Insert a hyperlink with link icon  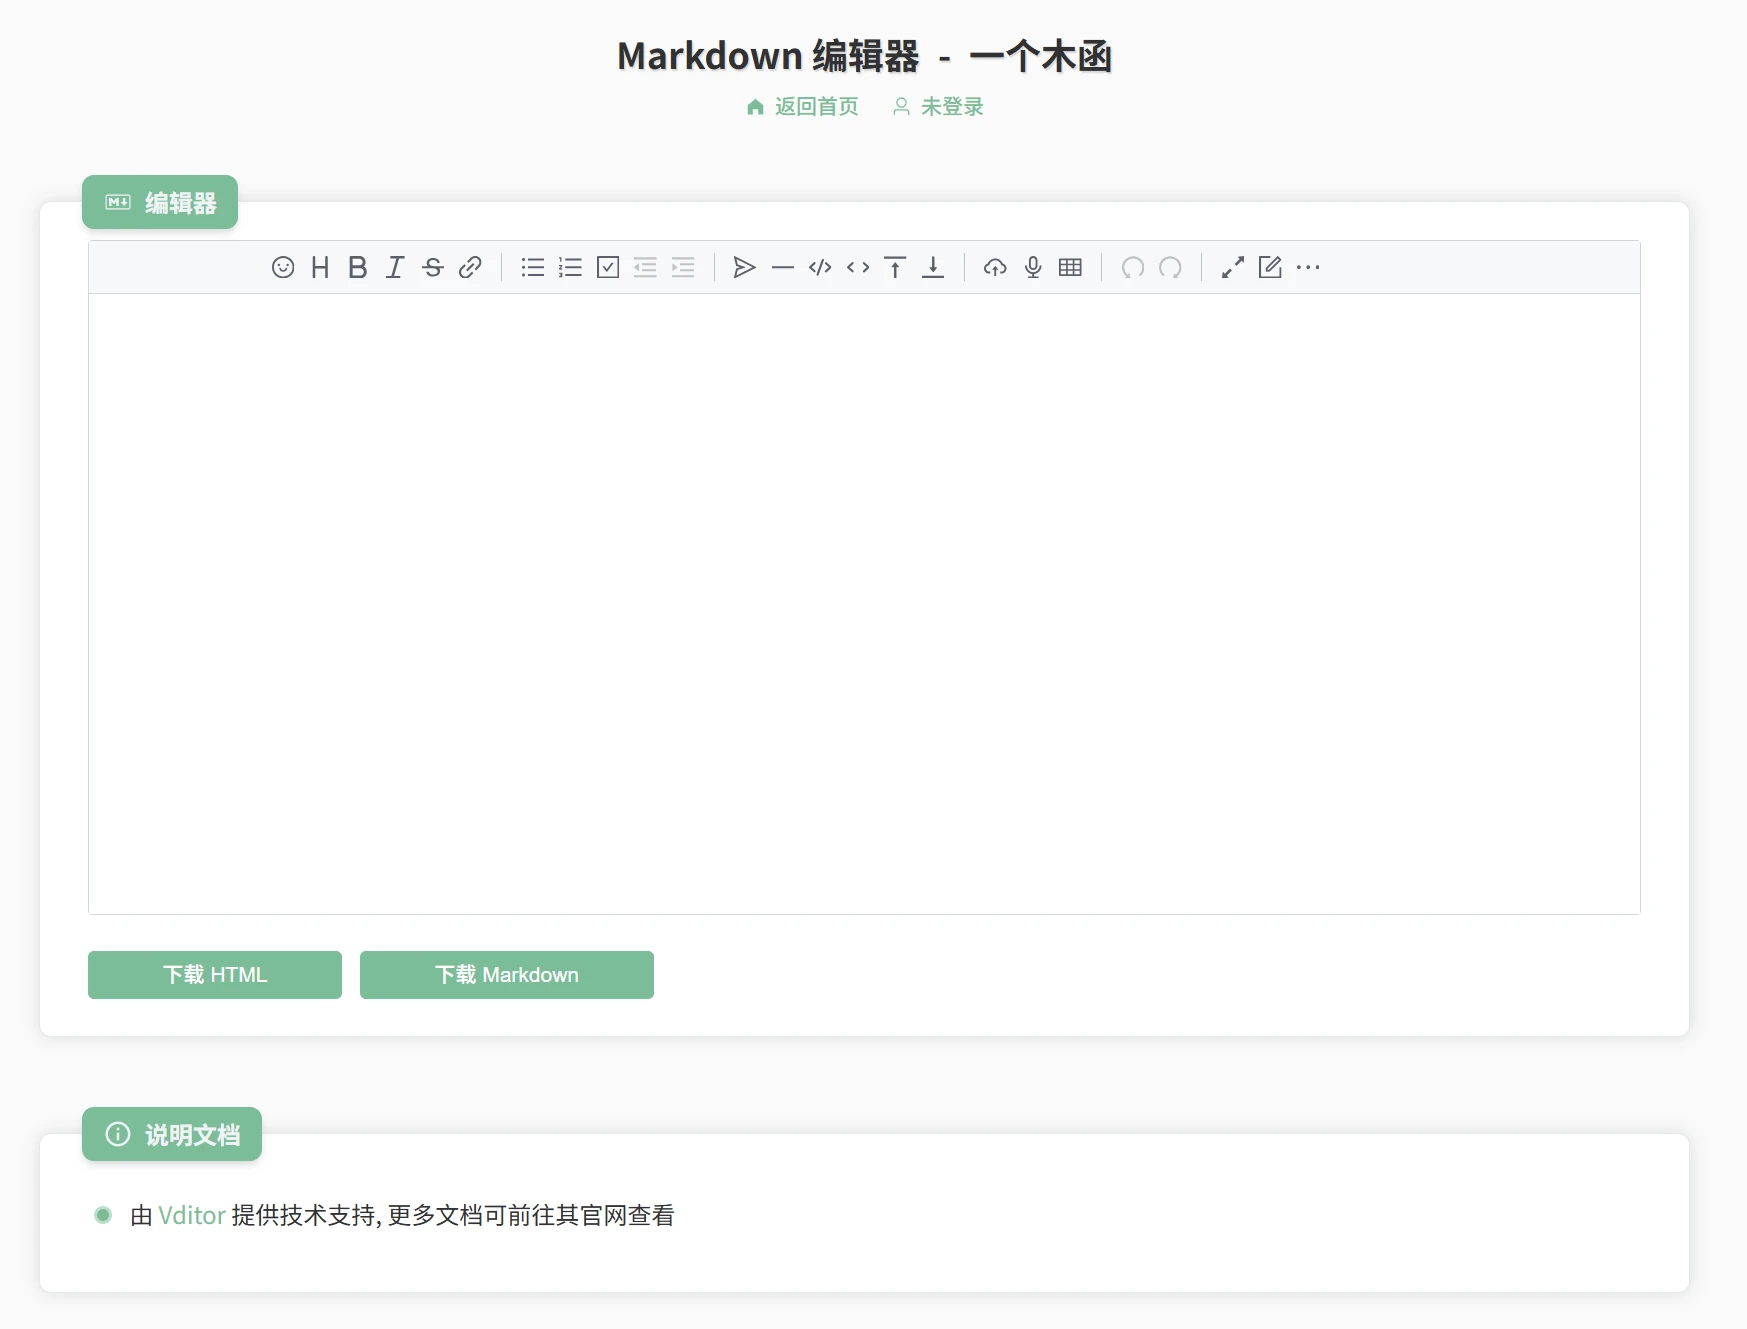click(x=470, y=267)
